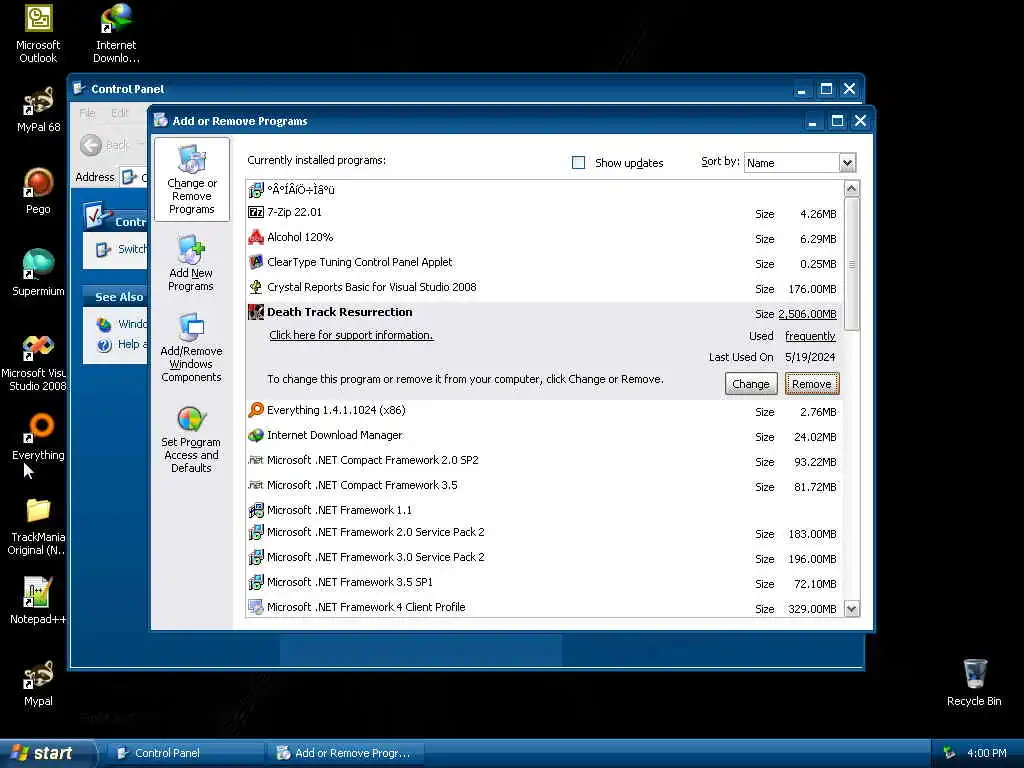Click the program list scrollbar thumb
The width and height of the screenshot is (1024, 768).
[x=852, y=264]
